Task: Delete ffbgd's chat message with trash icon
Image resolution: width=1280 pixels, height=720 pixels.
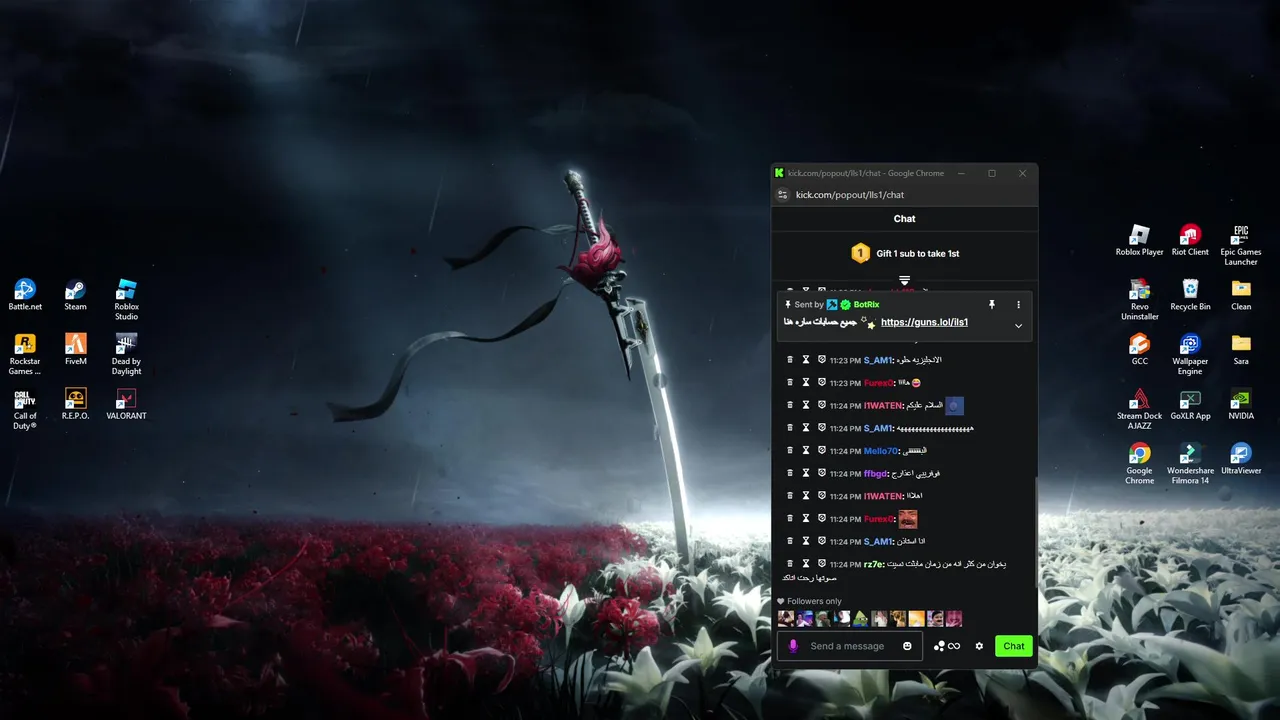Action: (790, 473)
